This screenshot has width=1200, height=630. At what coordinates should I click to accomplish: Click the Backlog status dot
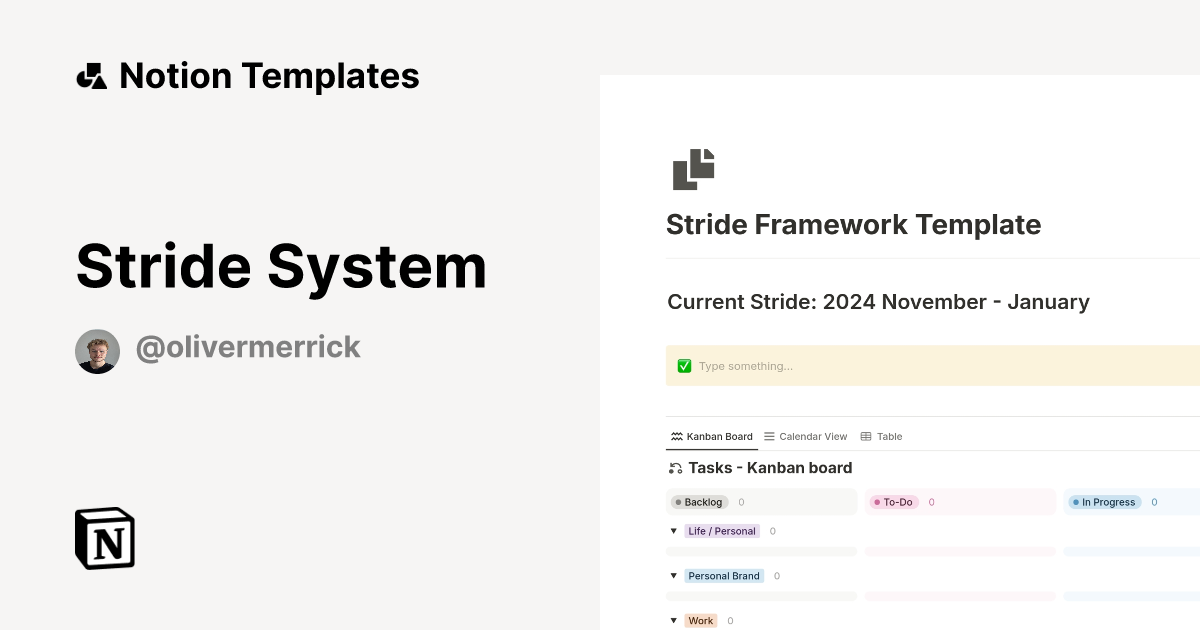click(x=678, y=502)
